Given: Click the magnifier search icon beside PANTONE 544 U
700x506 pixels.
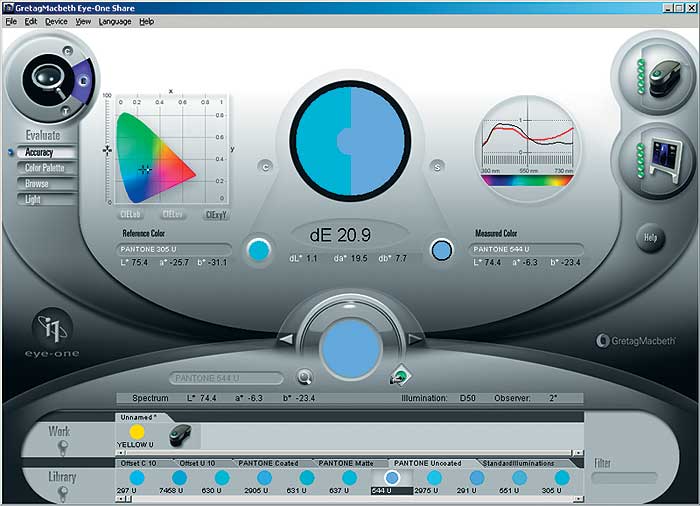Looking at the screenshot, I should 304,378.
